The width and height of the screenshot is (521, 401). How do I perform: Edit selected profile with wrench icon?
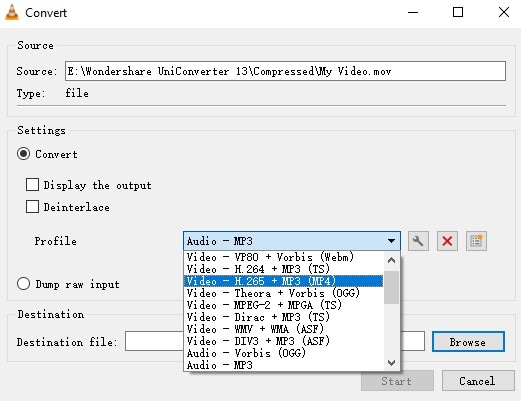click(418, 241)
